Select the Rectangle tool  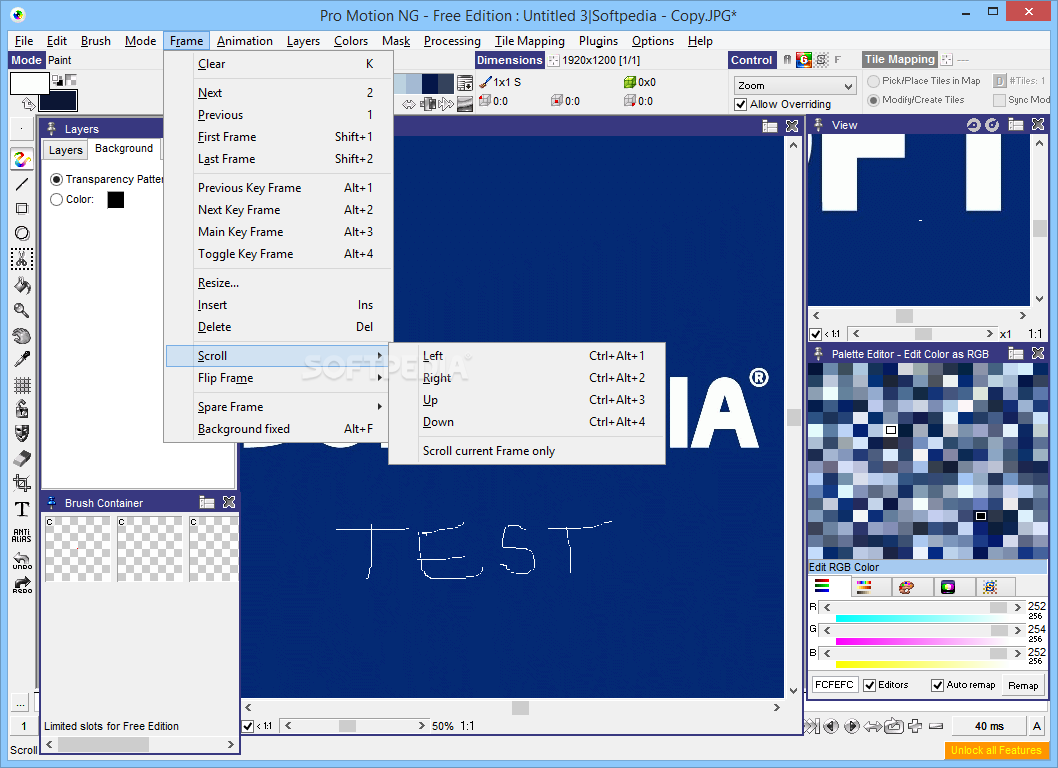click(x=22, y=209)
